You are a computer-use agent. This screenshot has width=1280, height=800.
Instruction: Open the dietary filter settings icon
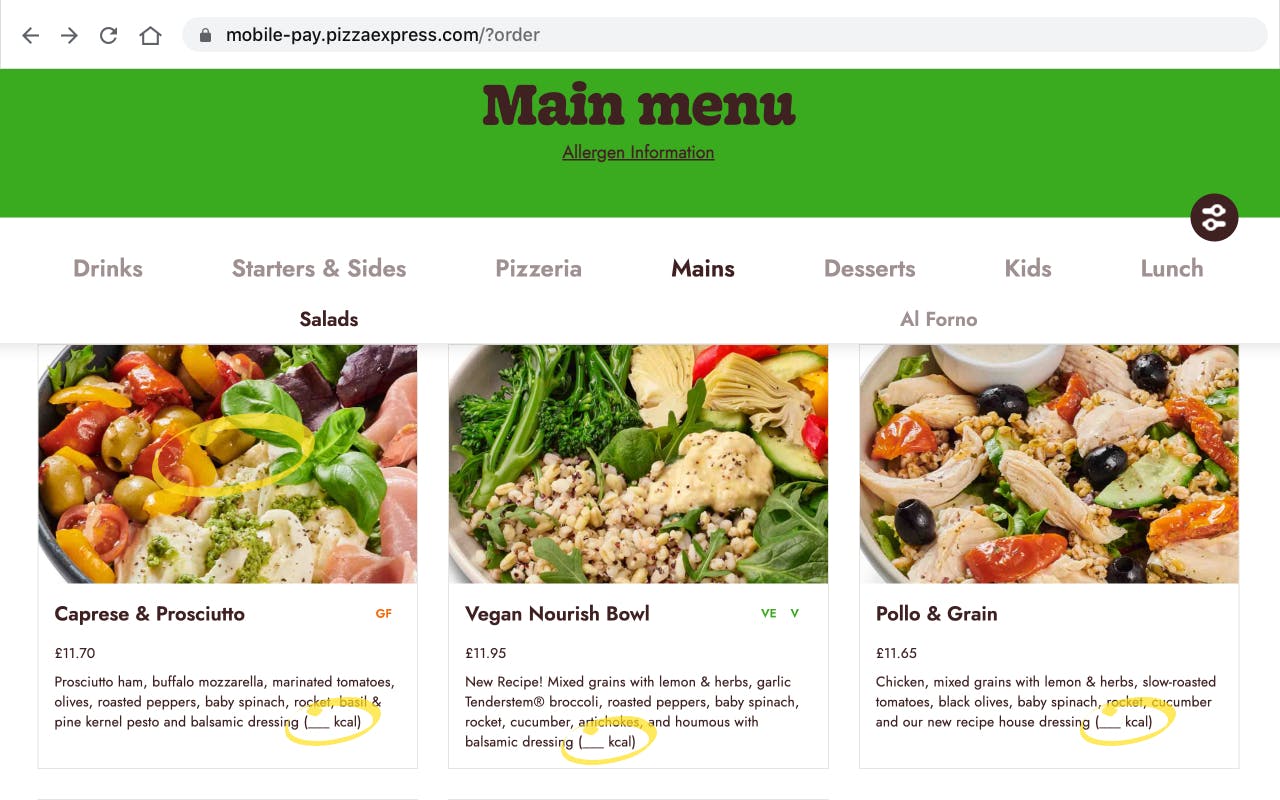[x=1214, y=217]
